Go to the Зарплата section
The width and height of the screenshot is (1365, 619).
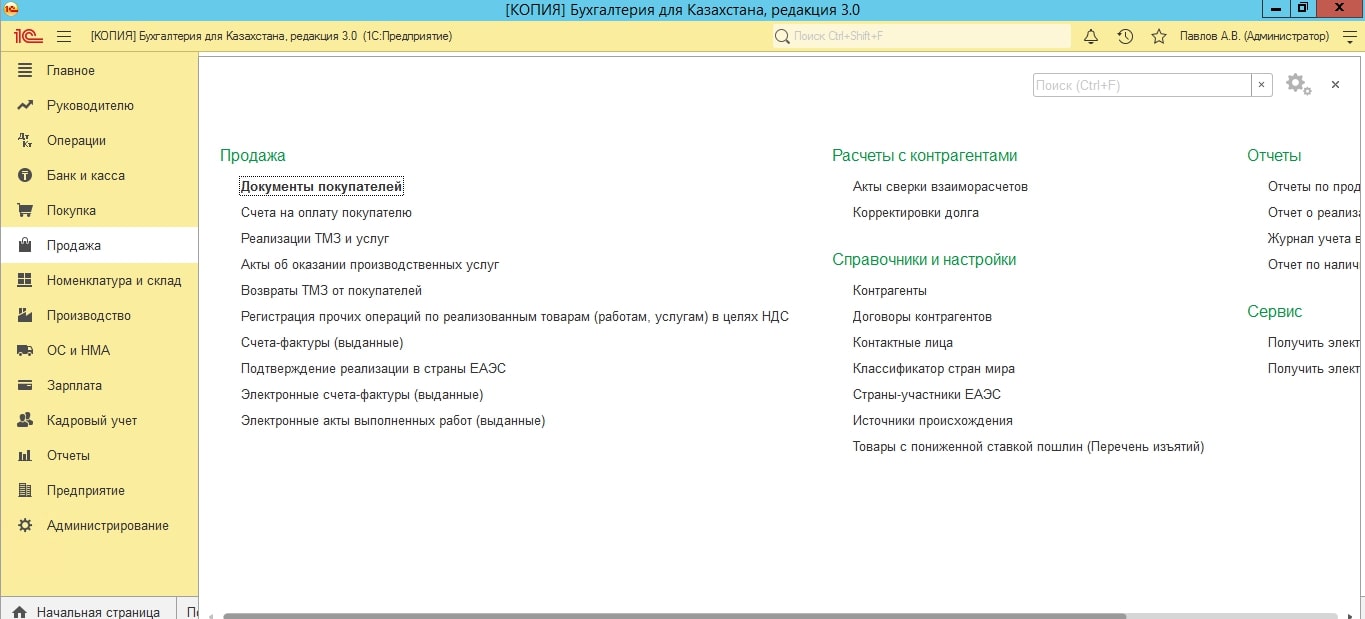74,385
